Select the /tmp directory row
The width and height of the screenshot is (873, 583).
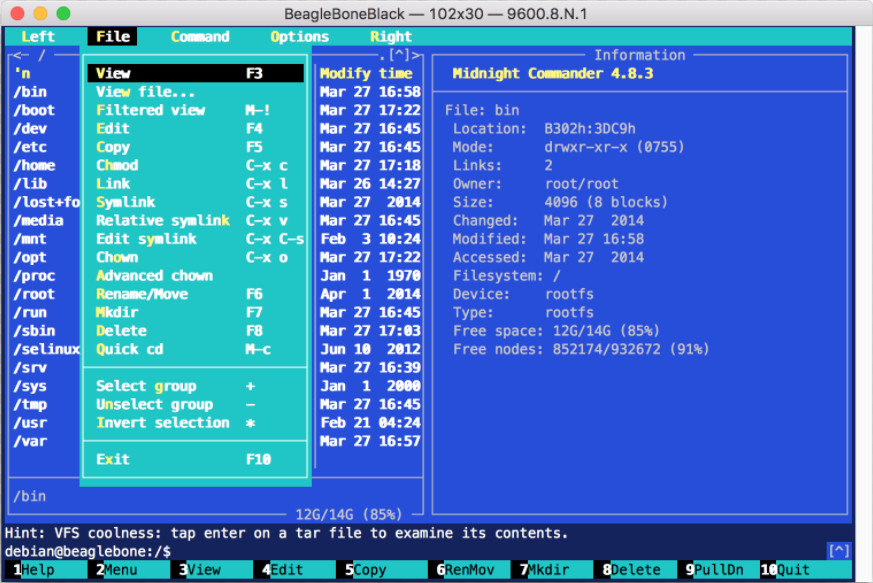tap(31, 404)
